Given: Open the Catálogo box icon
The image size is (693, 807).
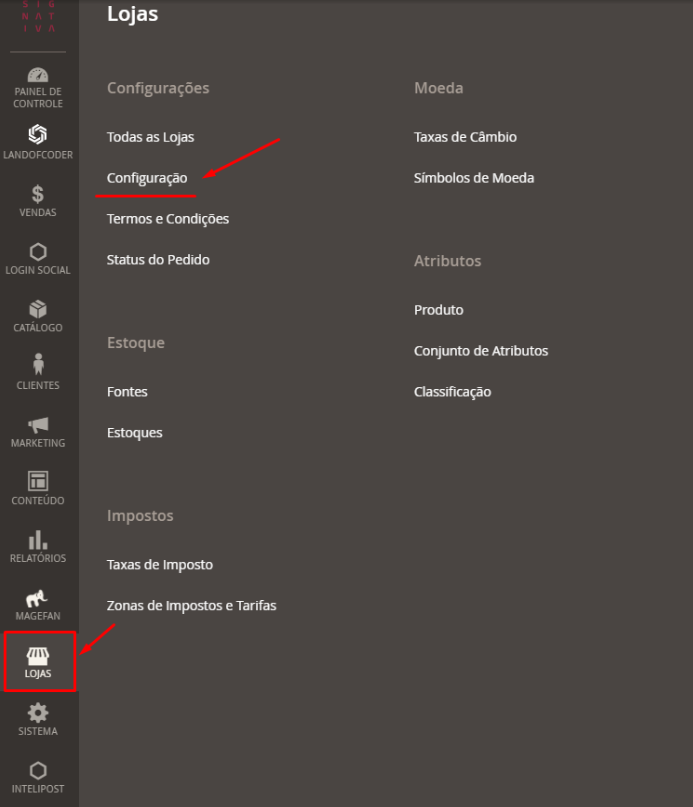Looking at the screenshot, I should coord(38,309).
